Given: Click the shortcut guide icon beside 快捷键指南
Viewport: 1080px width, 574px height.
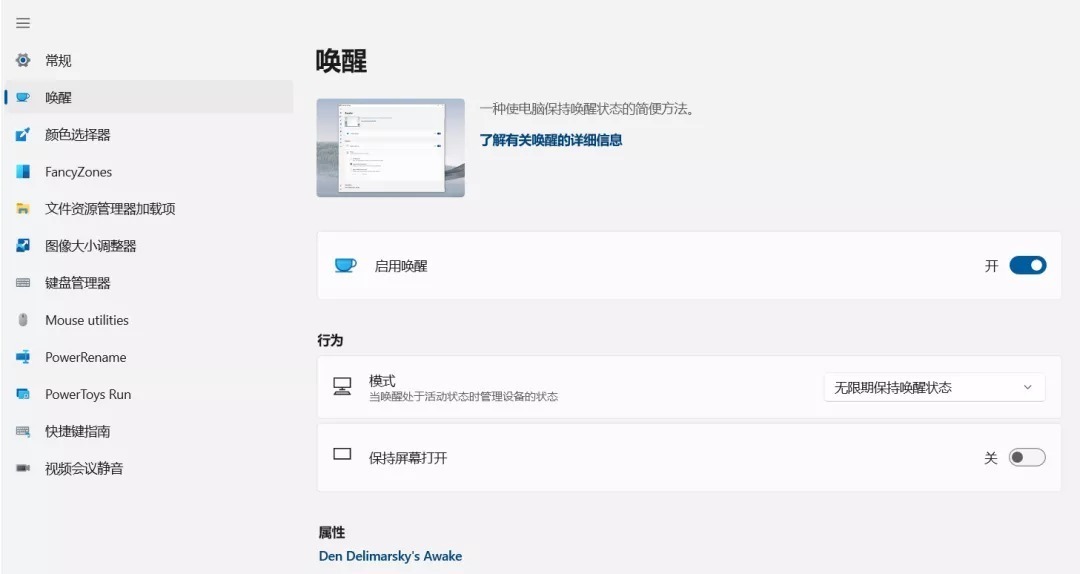Looking at the screenshot, I should [23, 432].
